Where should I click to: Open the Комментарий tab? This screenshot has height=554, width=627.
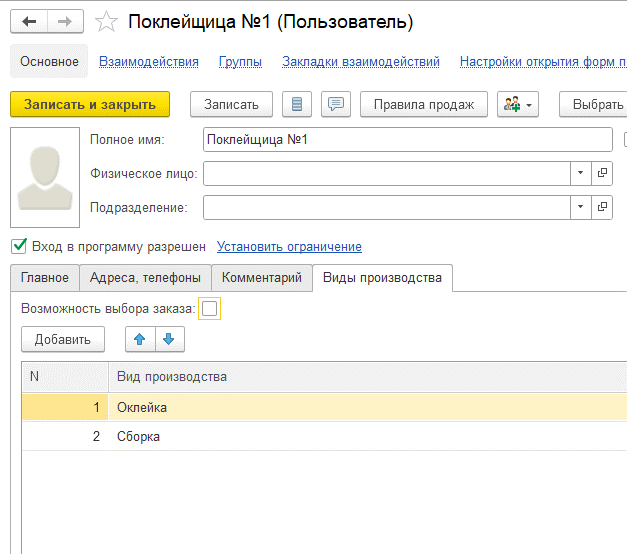(x=261, y=278)
